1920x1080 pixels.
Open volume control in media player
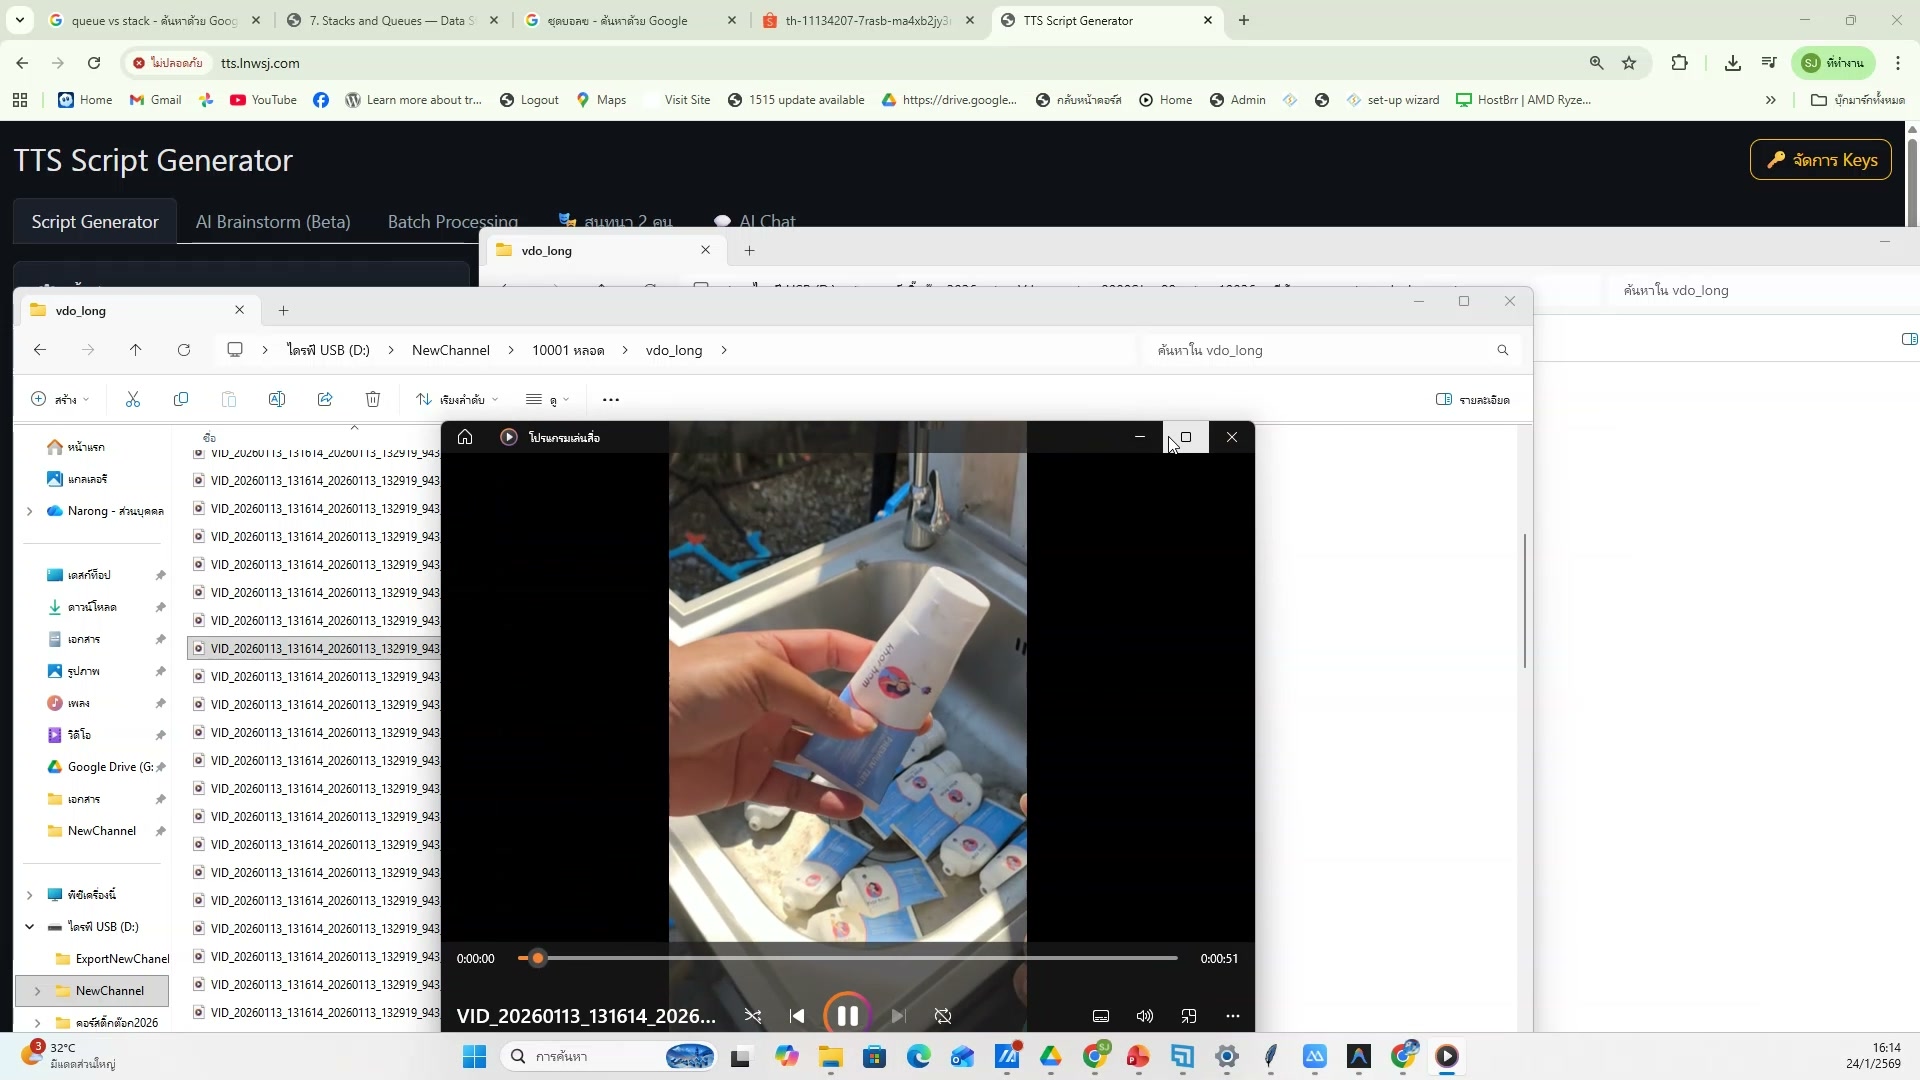coord(1145,1016)
